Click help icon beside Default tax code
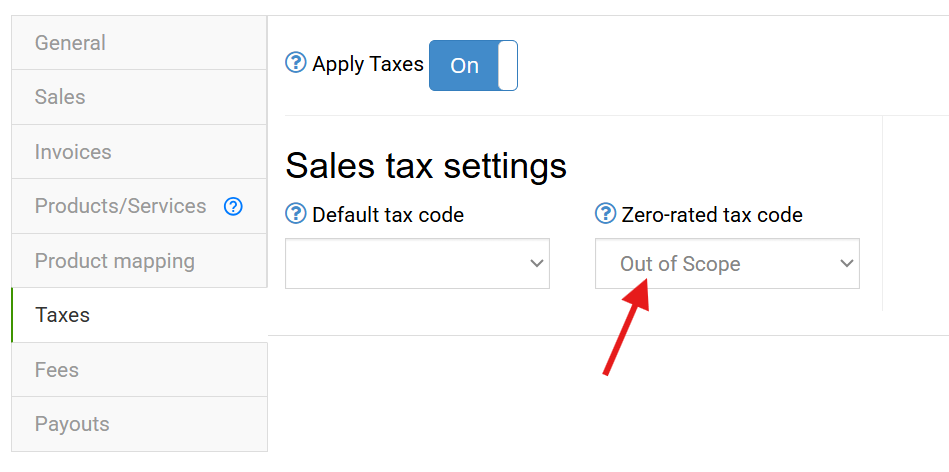The height and width of the screenshot is (472, 949). [x=295, y=214]
